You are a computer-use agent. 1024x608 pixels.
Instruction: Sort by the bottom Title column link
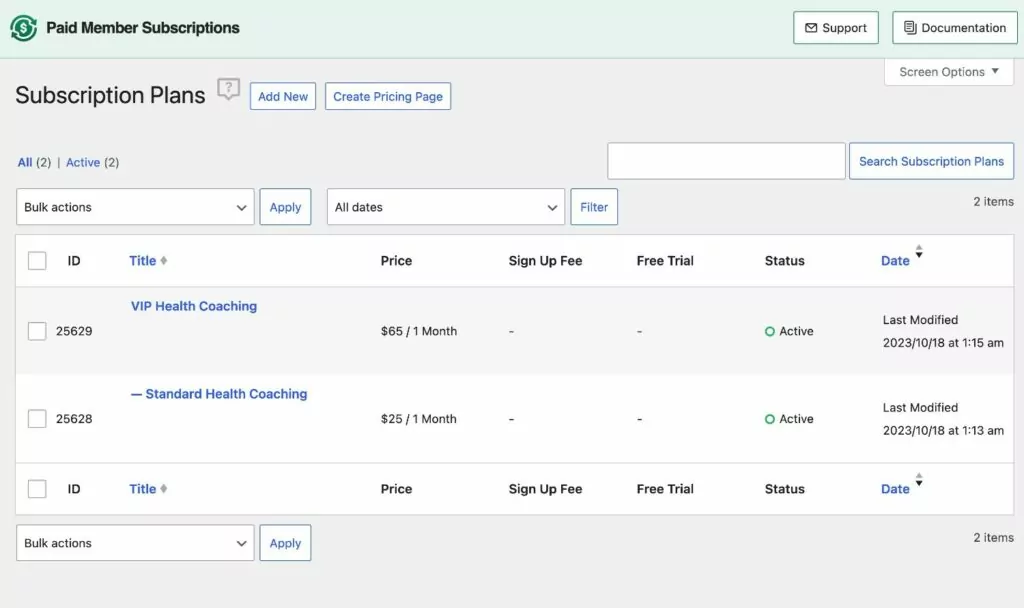click(142, 488)
